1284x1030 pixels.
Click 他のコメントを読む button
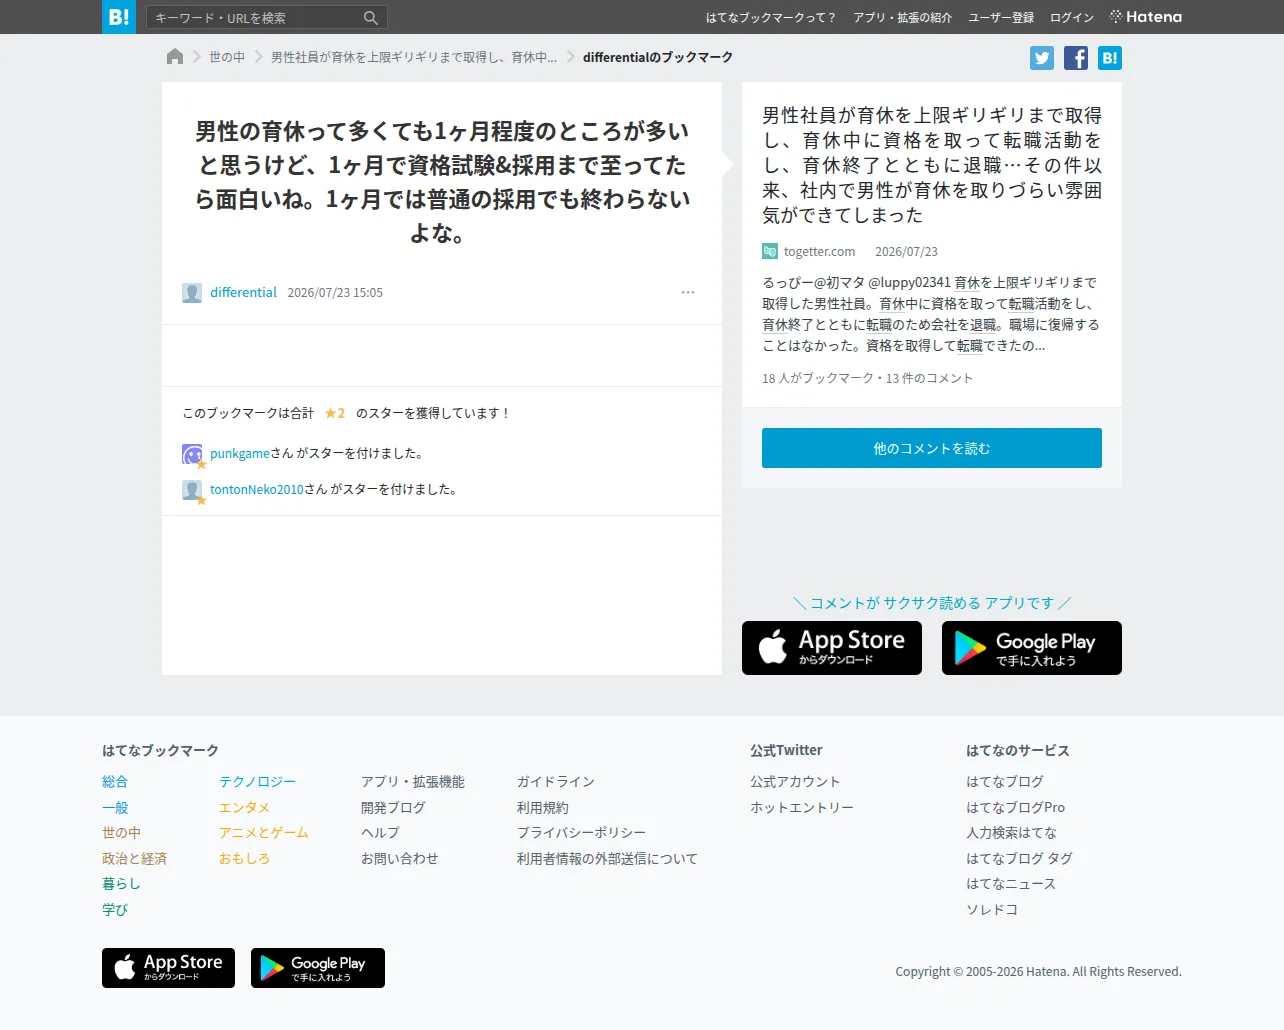coord(932,448)
